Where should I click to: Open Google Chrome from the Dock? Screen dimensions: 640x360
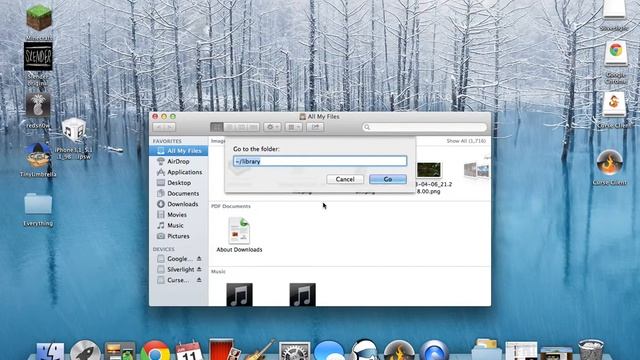(x=155, y=351)
